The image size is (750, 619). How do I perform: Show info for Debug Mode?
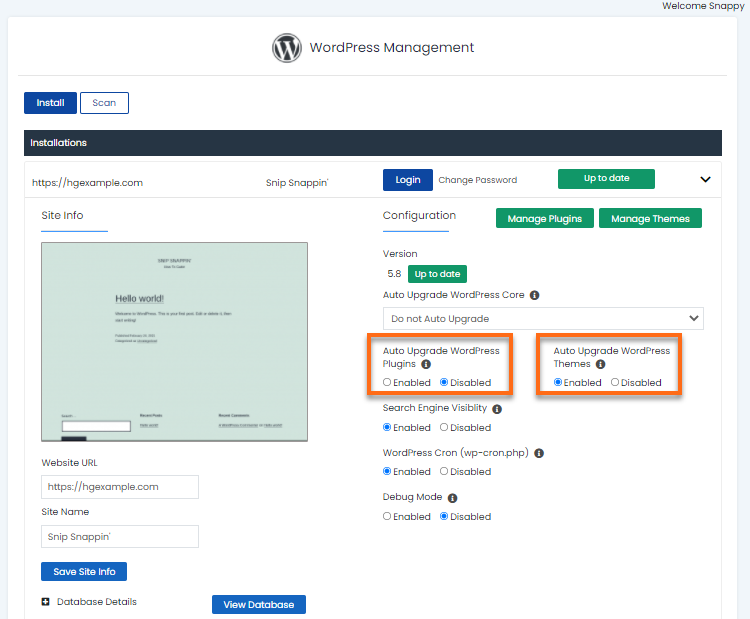tap(452, 498)
